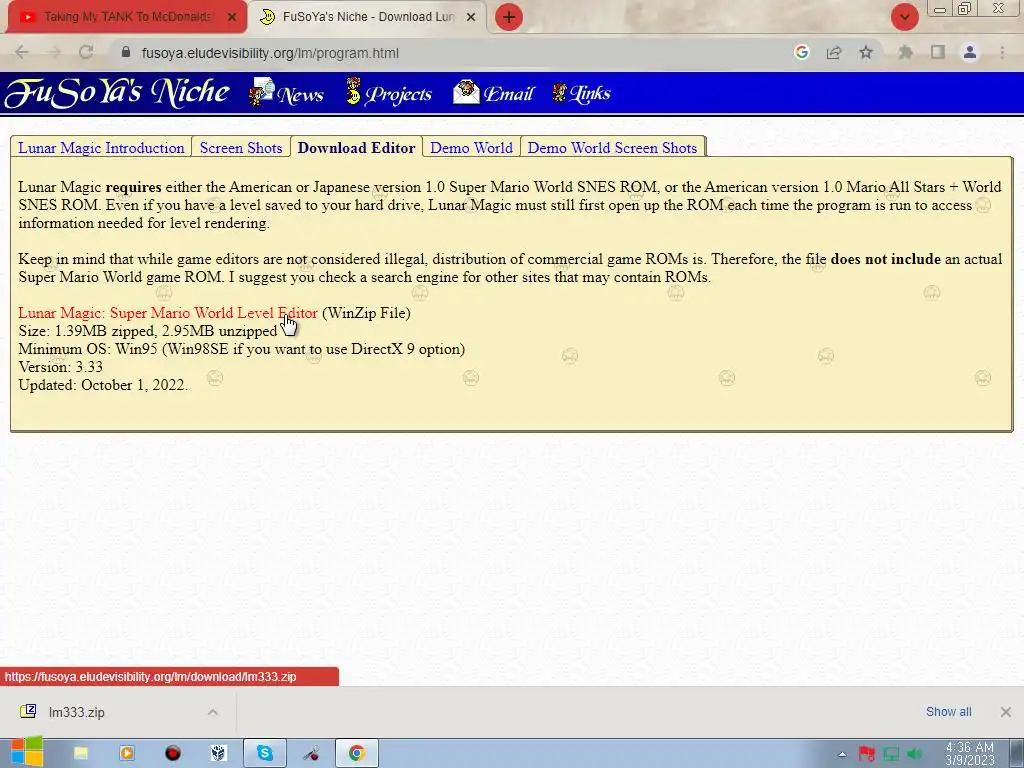The height and width of the screenshot is (768, 1024).
Task: Open the Windows Start button
Action: click(27, 753)
